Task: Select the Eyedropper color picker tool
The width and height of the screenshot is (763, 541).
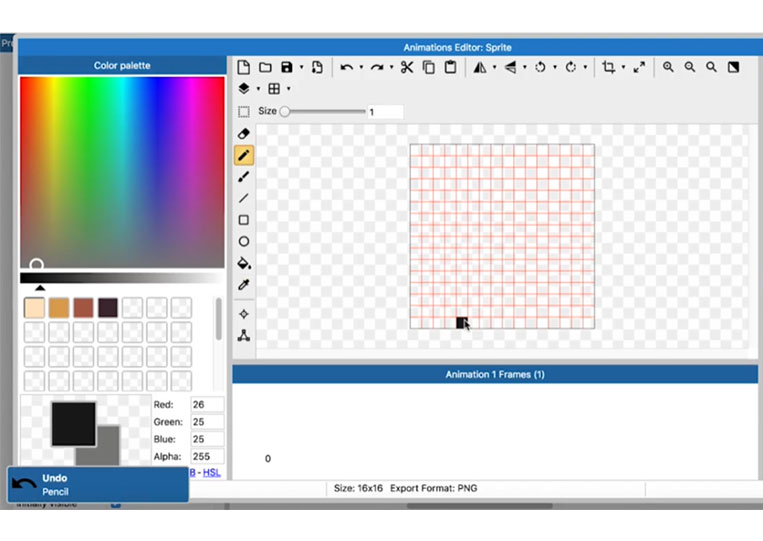Action: pyautogui.click(x=244, y=285)
